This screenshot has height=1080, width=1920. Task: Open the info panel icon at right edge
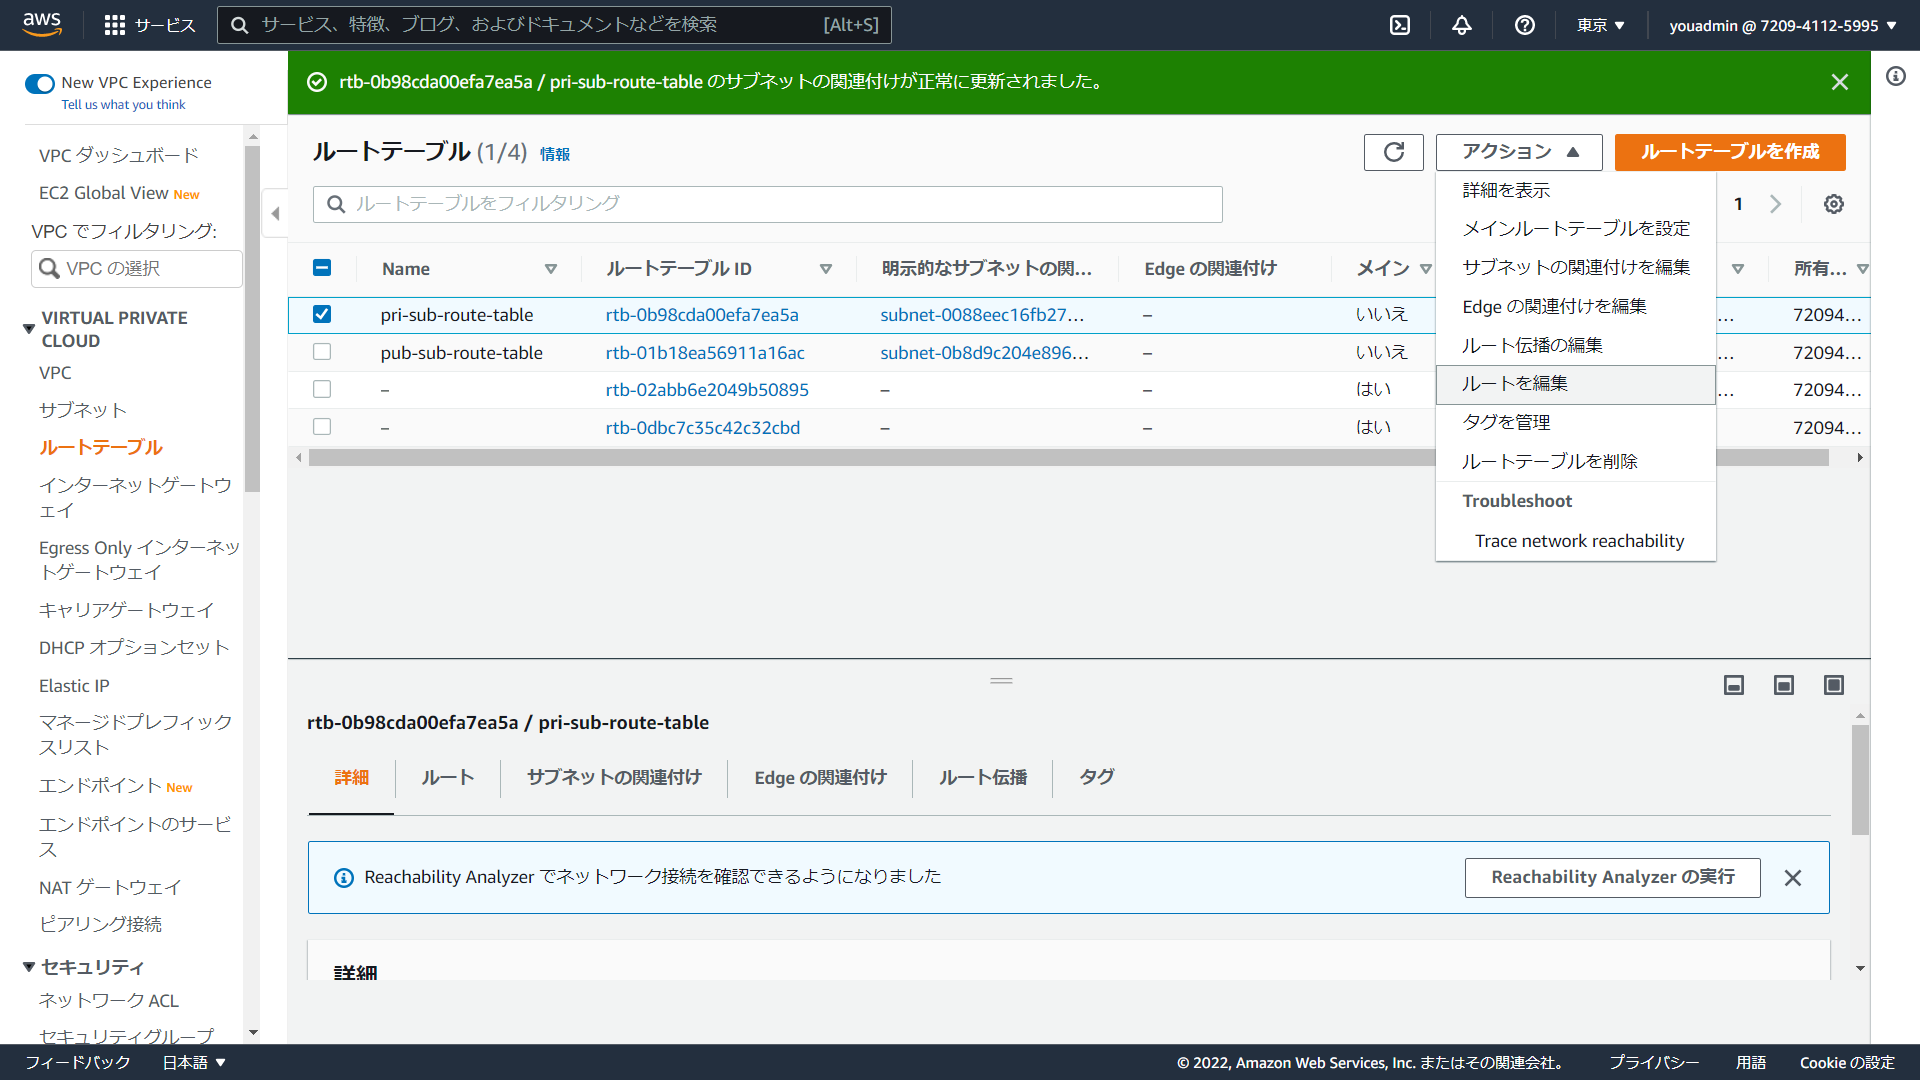(x=1895, y=77)
